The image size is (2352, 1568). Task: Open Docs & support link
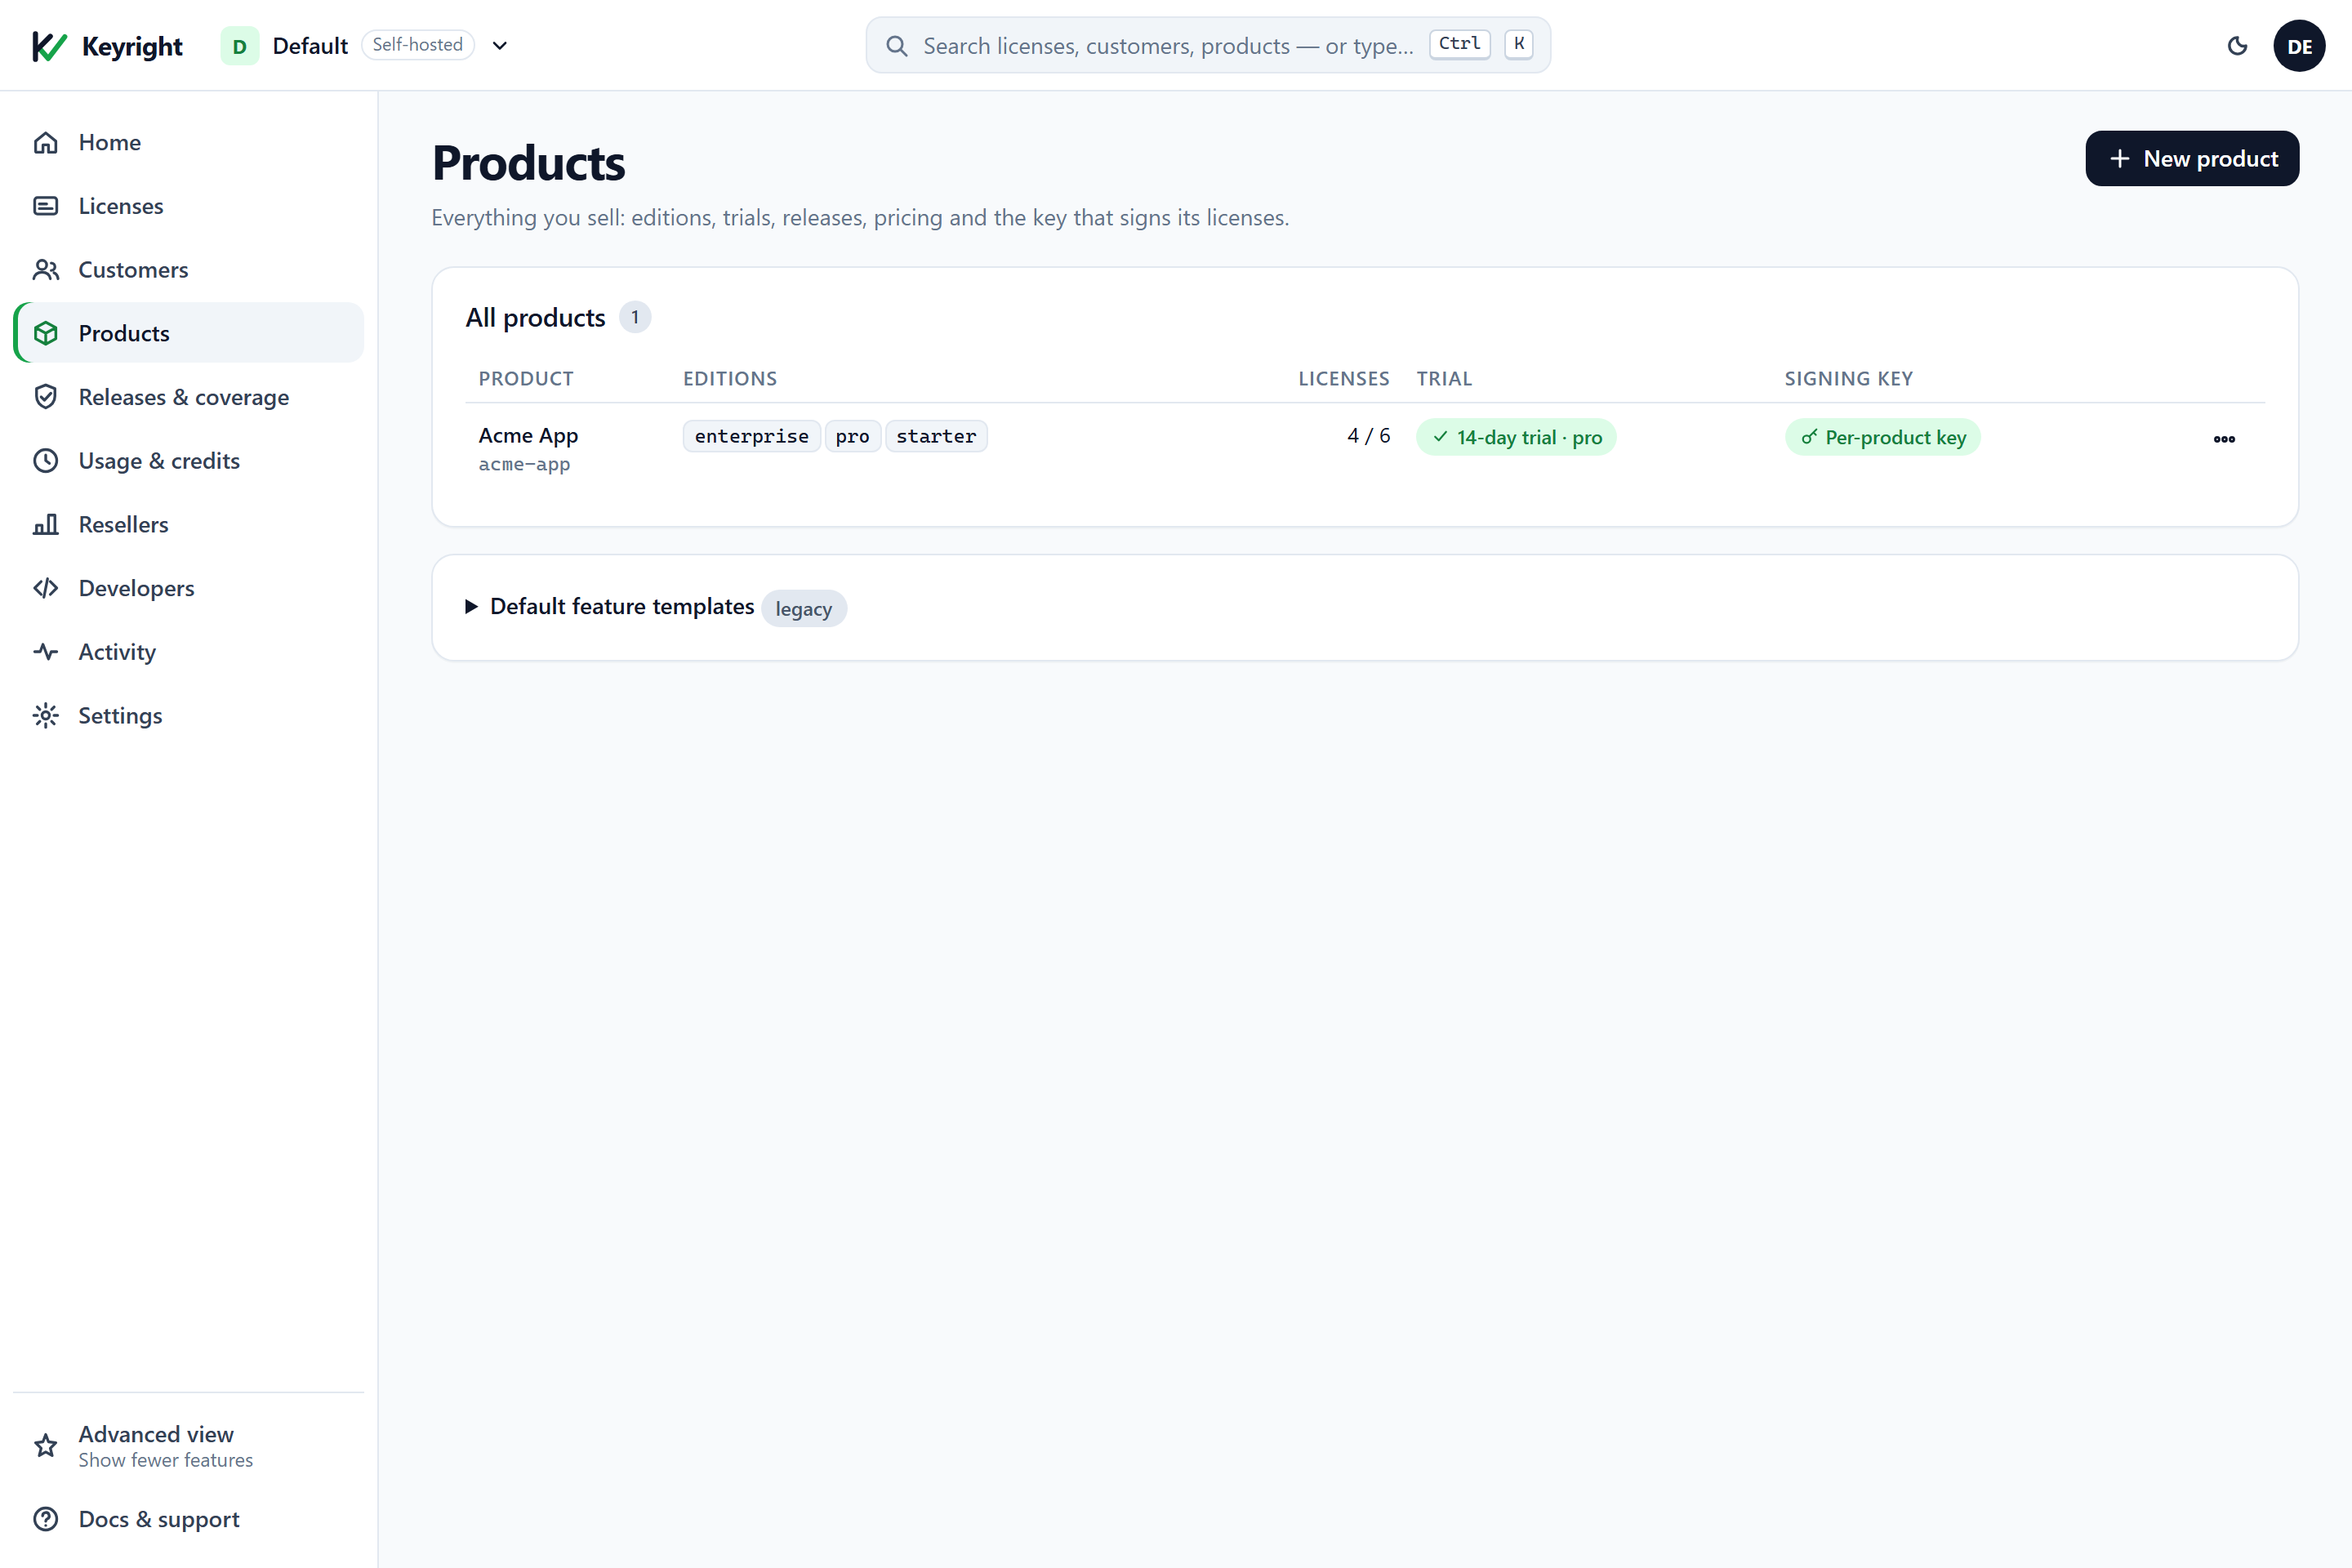[x=189, y=1519]
